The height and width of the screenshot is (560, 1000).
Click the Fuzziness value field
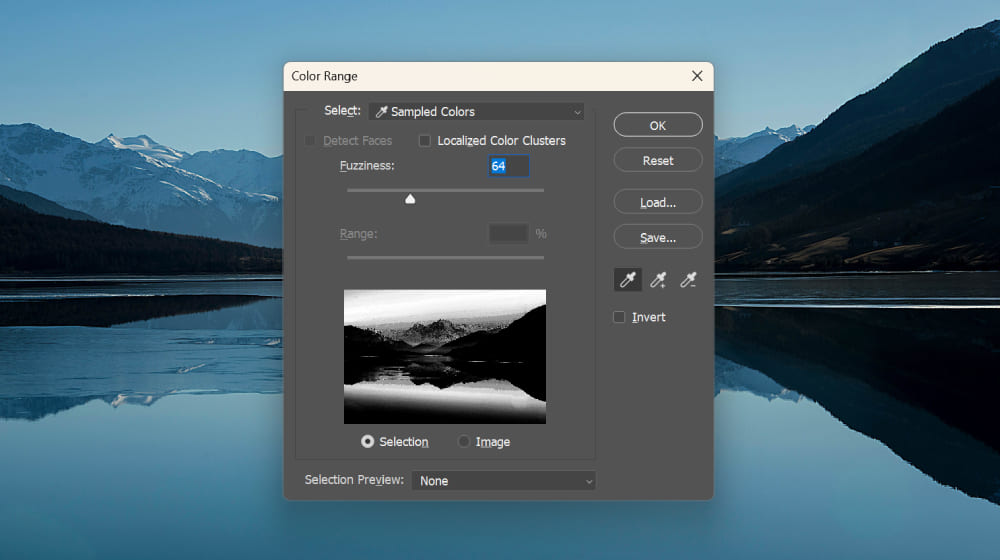508,166
